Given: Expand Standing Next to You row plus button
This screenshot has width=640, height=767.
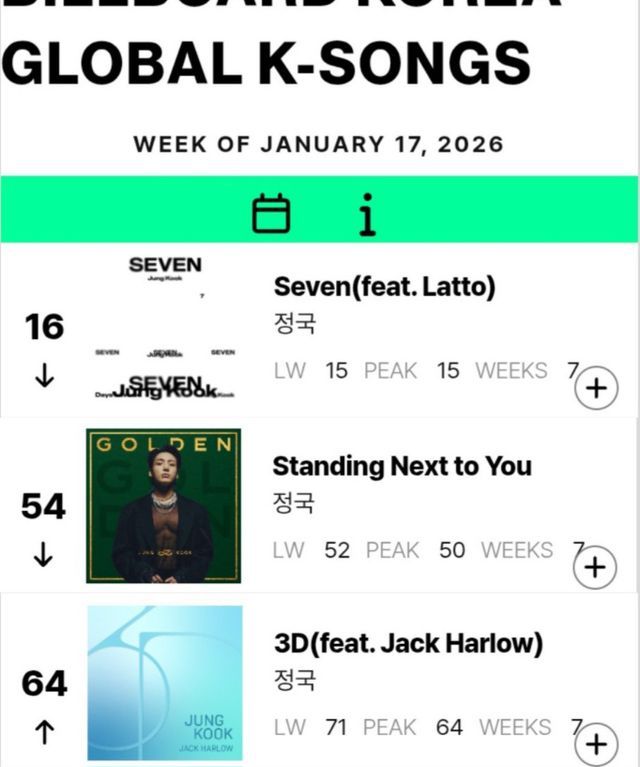Looking at the screenshot, I should coord(594,567).
